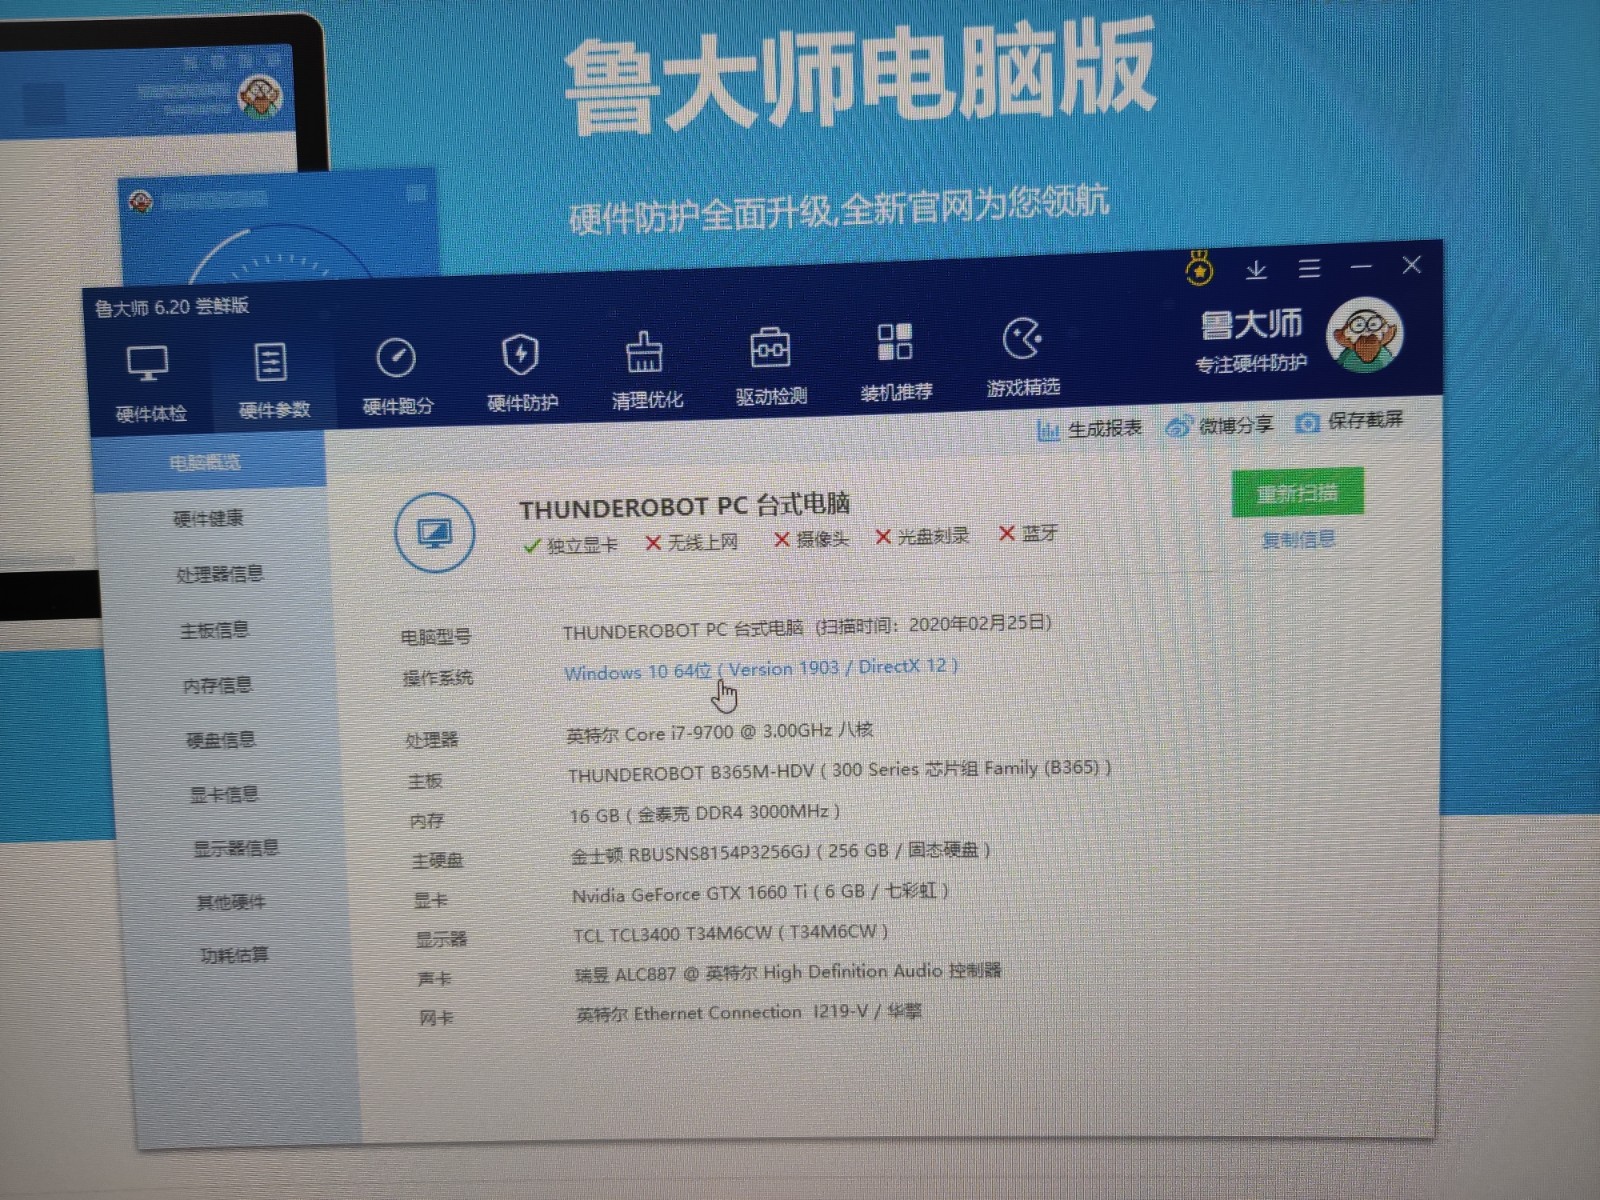Open the hamburger main menu

click(1309, 268)
